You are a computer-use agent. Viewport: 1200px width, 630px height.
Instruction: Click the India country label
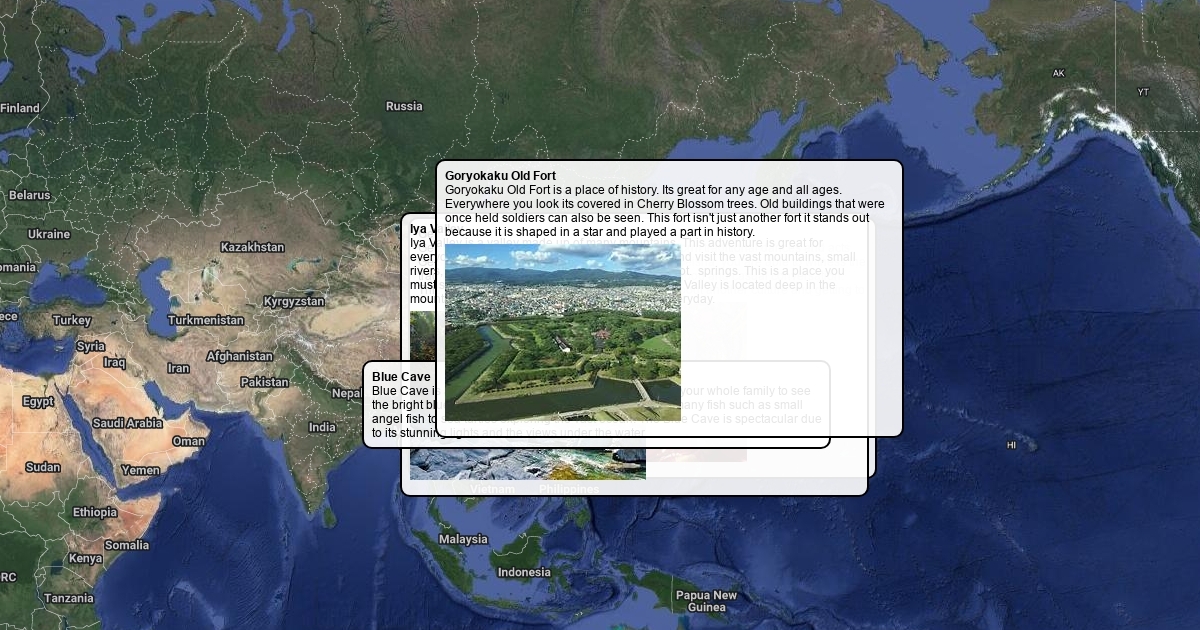tap(322, 427)
